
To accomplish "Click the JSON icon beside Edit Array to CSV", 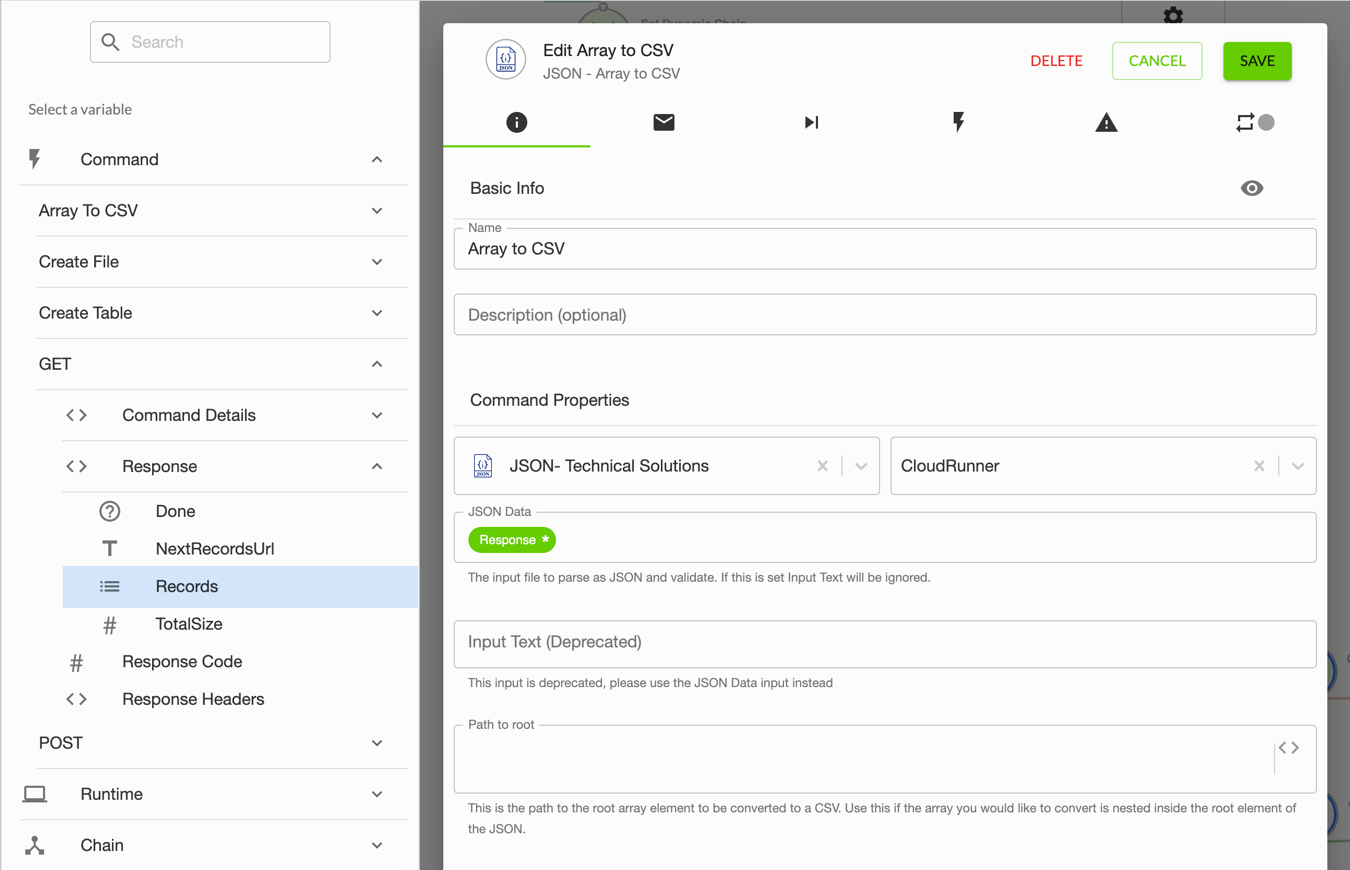I will (506, 60).
